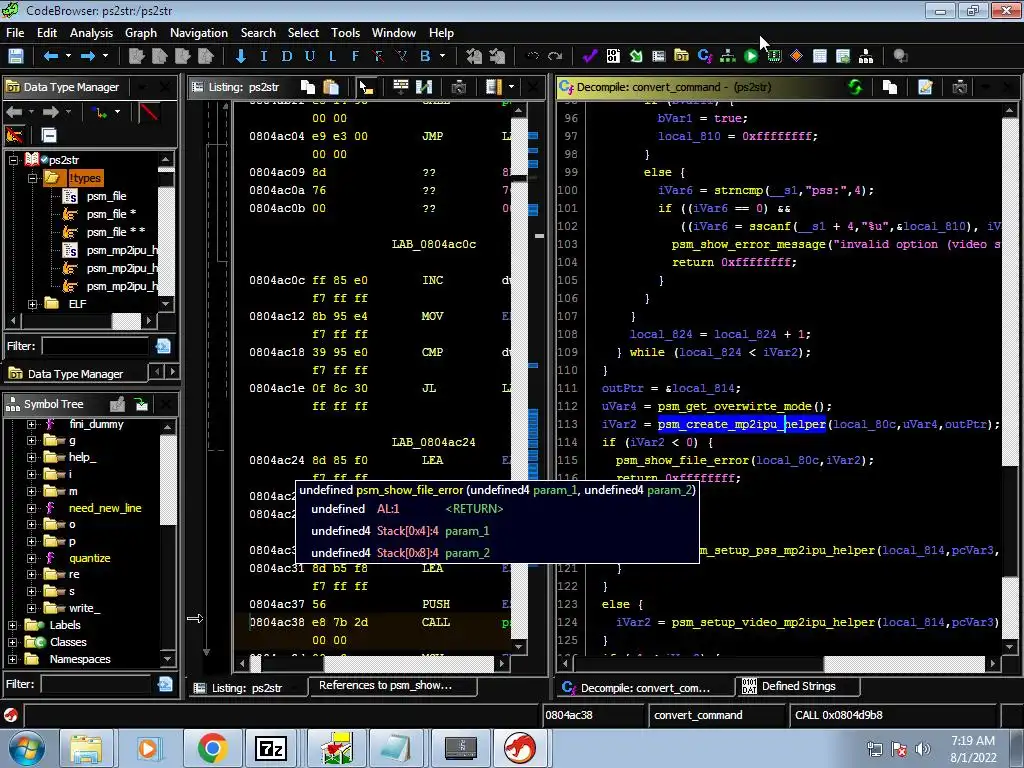Paste in Listing panel toolbar
Image resolution: width=1024 pixels, height=768 pixels.
click(x=331, y=87)
